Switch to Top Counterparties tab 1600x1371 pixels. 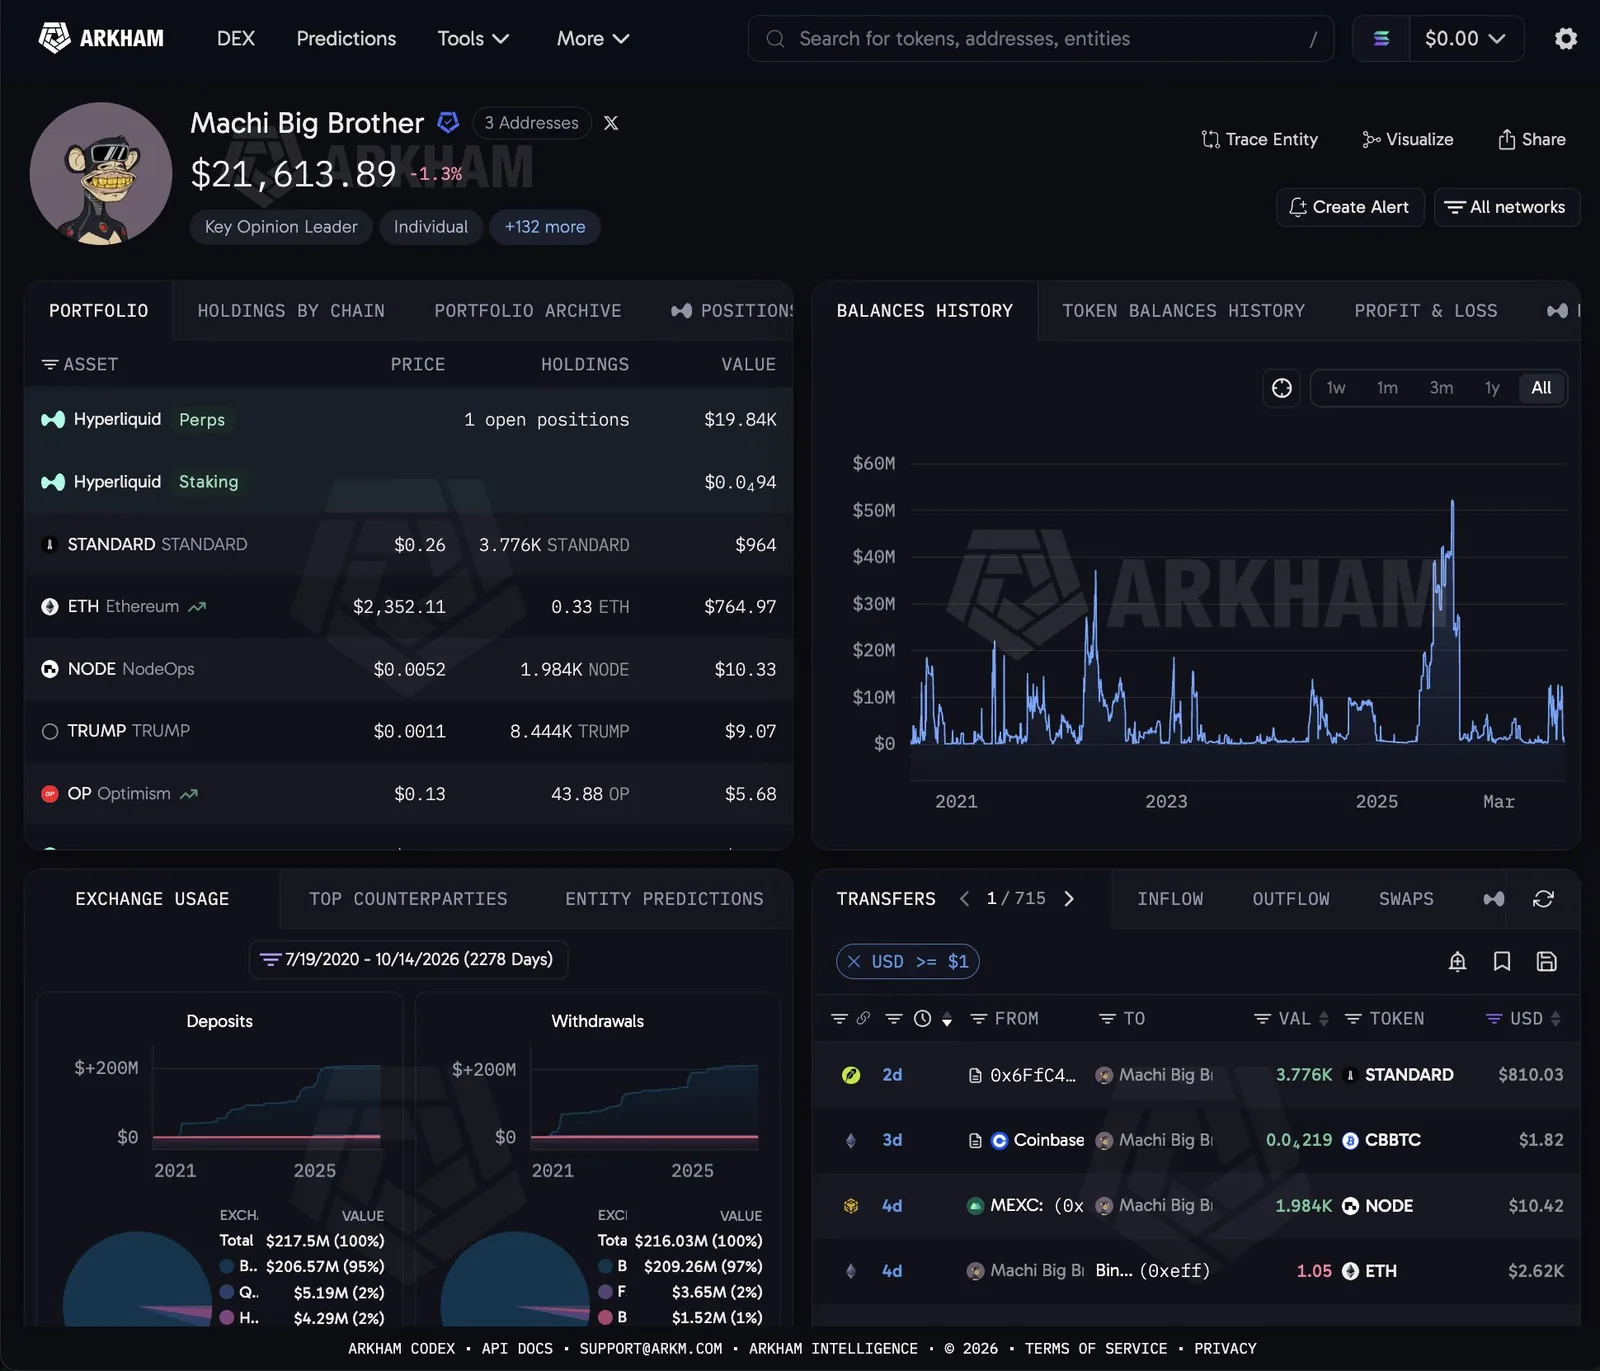click(x=408, y=899)
